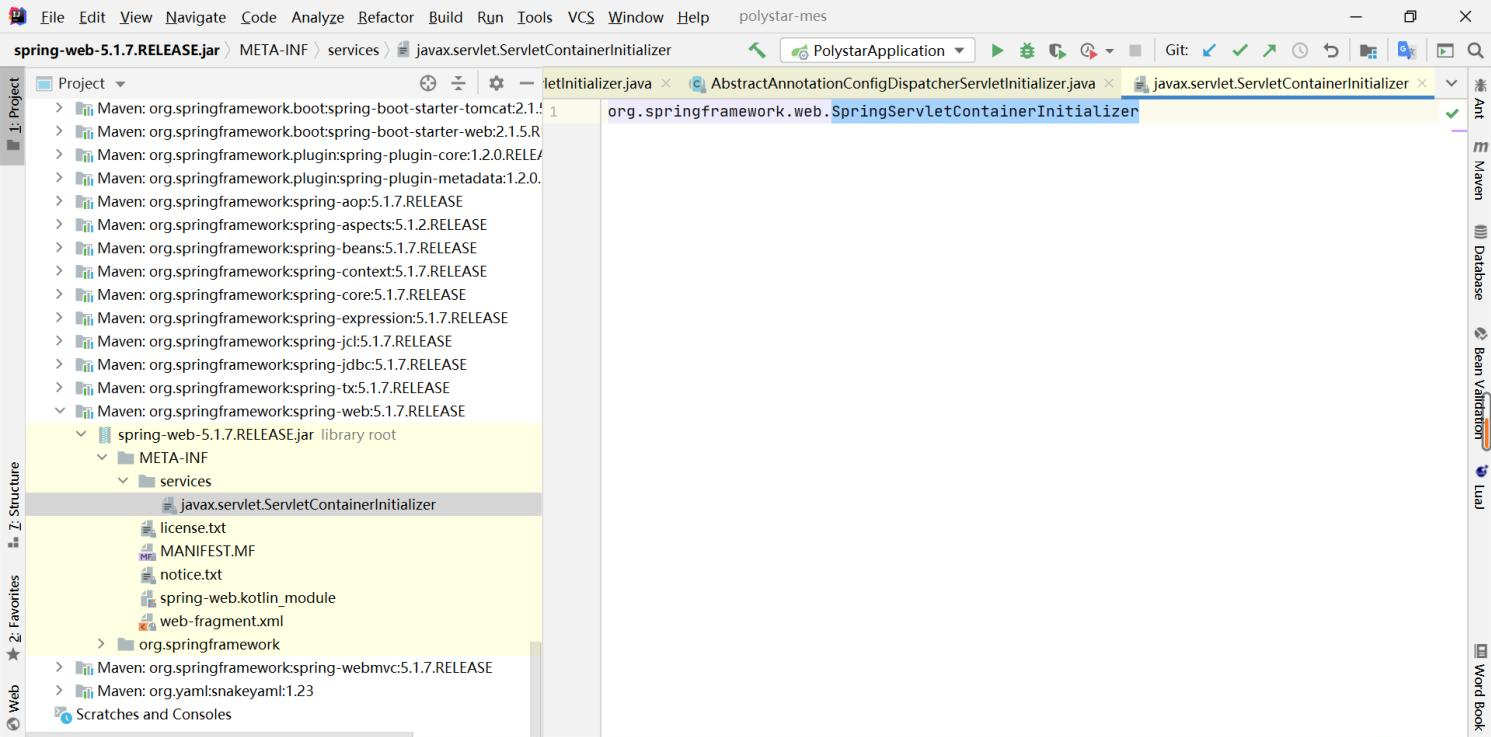Collapse the spring-web-5.1.7.RELEASE.jar node
Image resolution: width=1491 pixels, height=737 pixels.
pyautogui.click(x=81, y=434)
